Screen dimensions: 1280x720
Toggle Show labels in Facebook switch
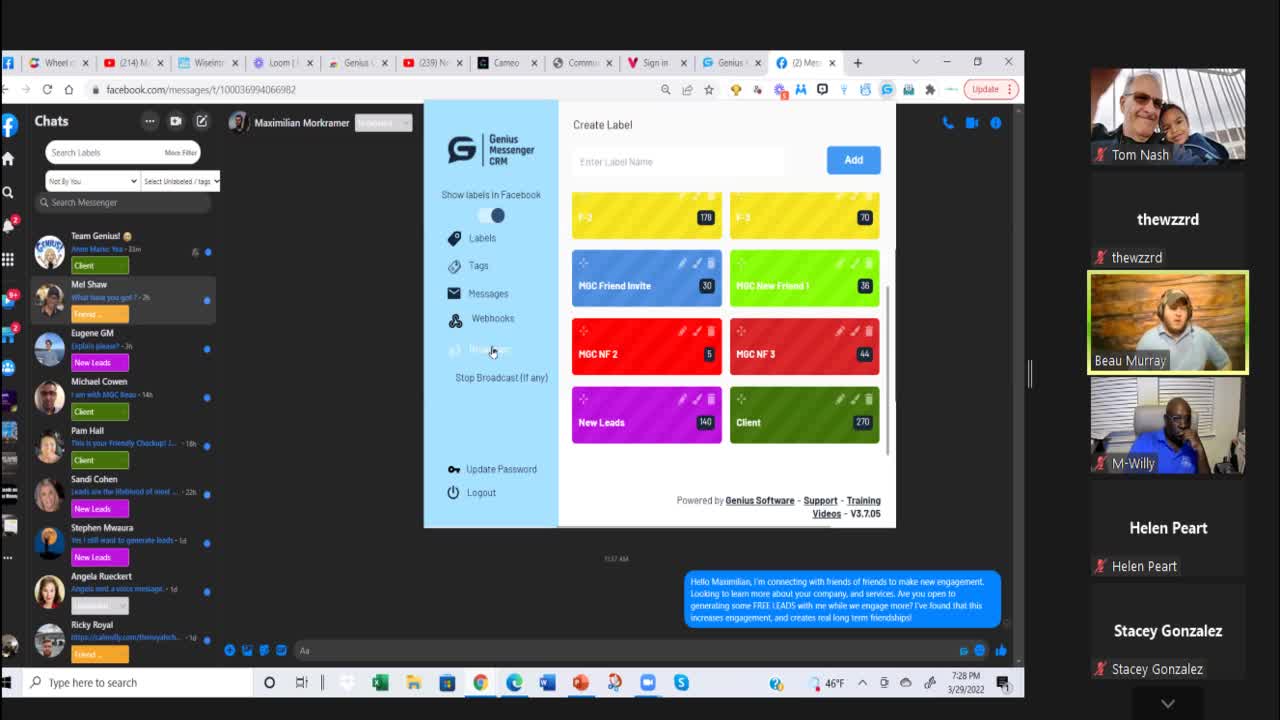click(x=491, y=215)
